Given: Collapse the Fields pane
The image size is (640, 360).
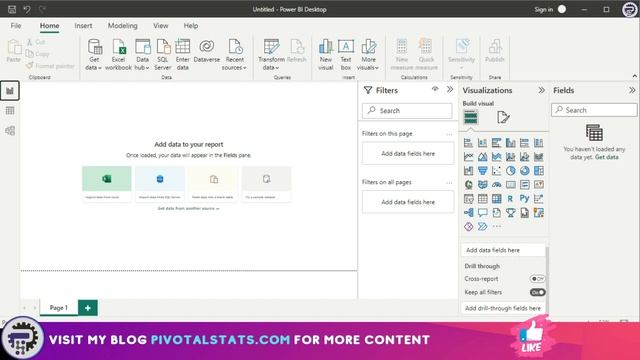Looking at the screenshot, I should click(x=632, y=90).
